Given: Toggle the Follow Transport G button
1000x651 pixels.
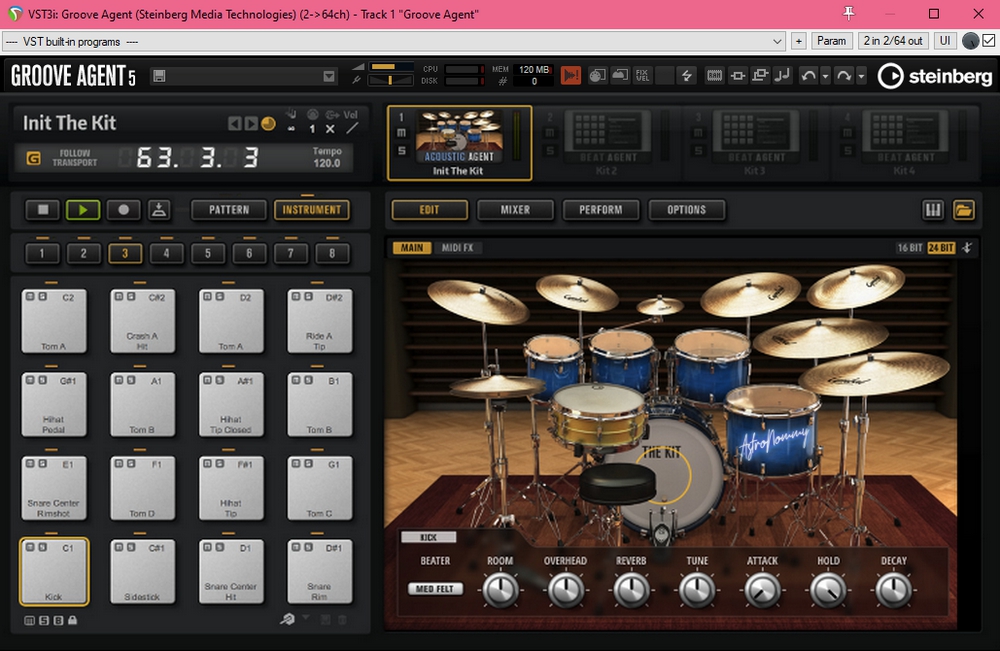Looking at the screenshot, I should [33, 157].
